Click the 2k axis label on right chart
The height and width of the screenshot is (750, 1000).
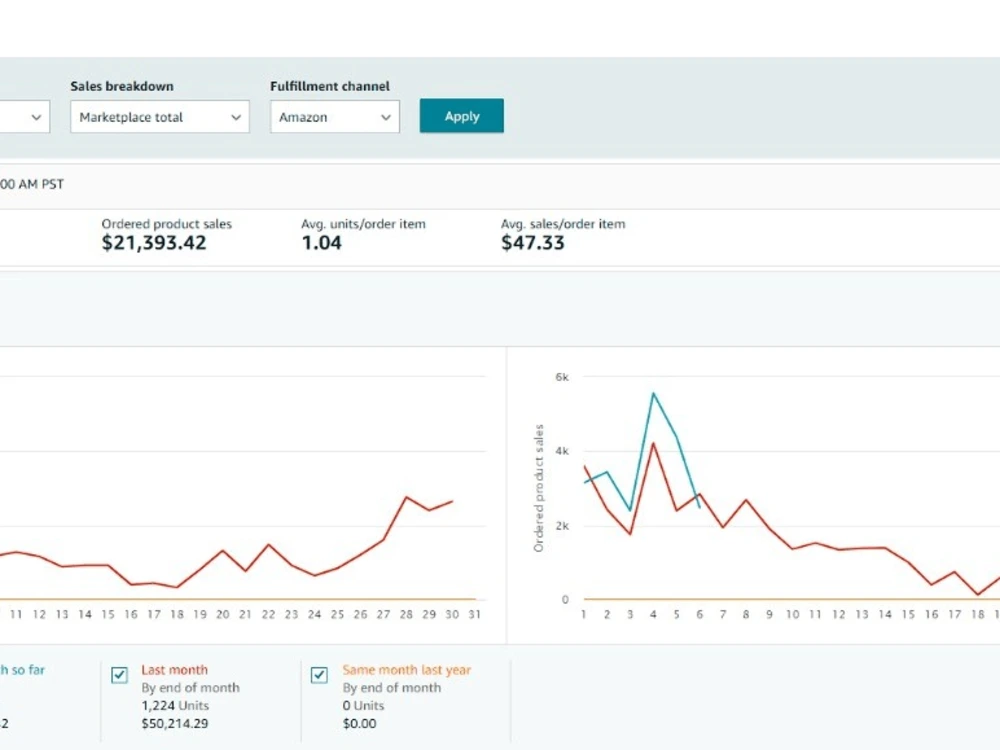coord(562,526)
